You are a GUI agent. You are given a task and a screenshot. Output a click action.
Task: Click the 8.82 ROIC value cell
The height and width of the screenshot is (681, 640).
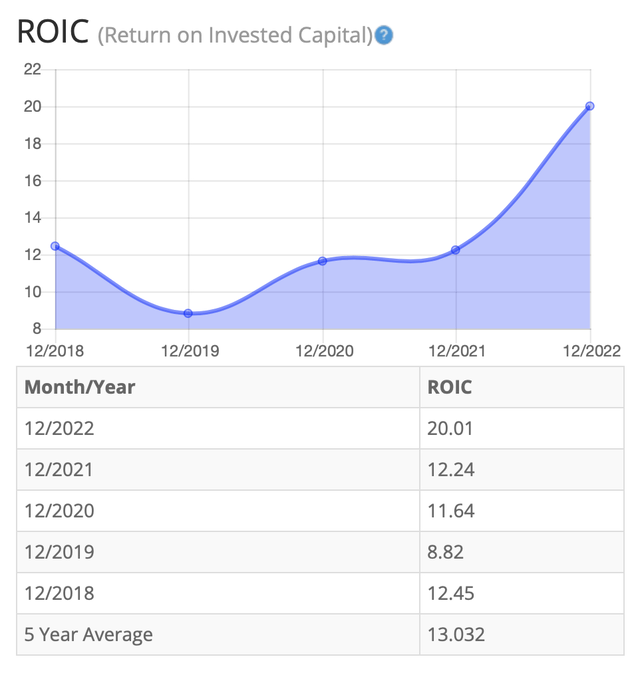click(x=445, y=551)
